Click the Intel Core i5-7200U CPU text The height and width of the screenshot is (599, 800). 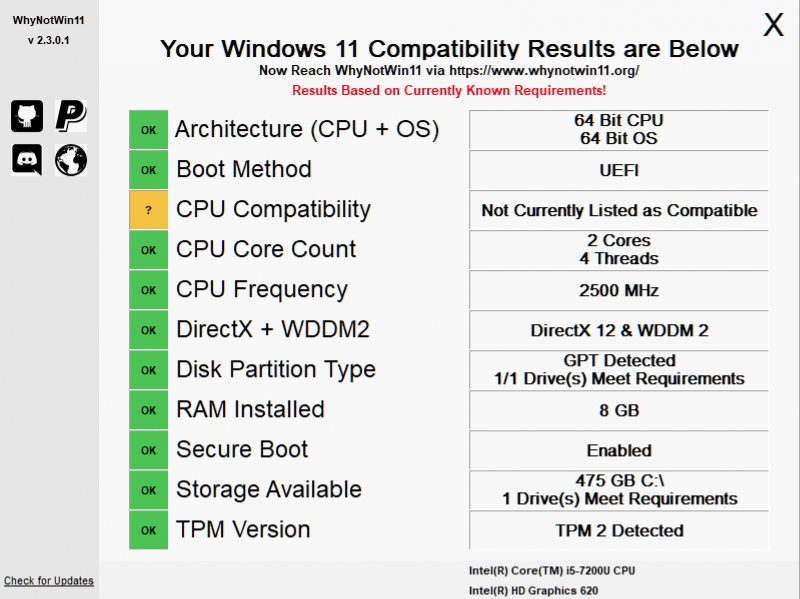tap(551, 571)
